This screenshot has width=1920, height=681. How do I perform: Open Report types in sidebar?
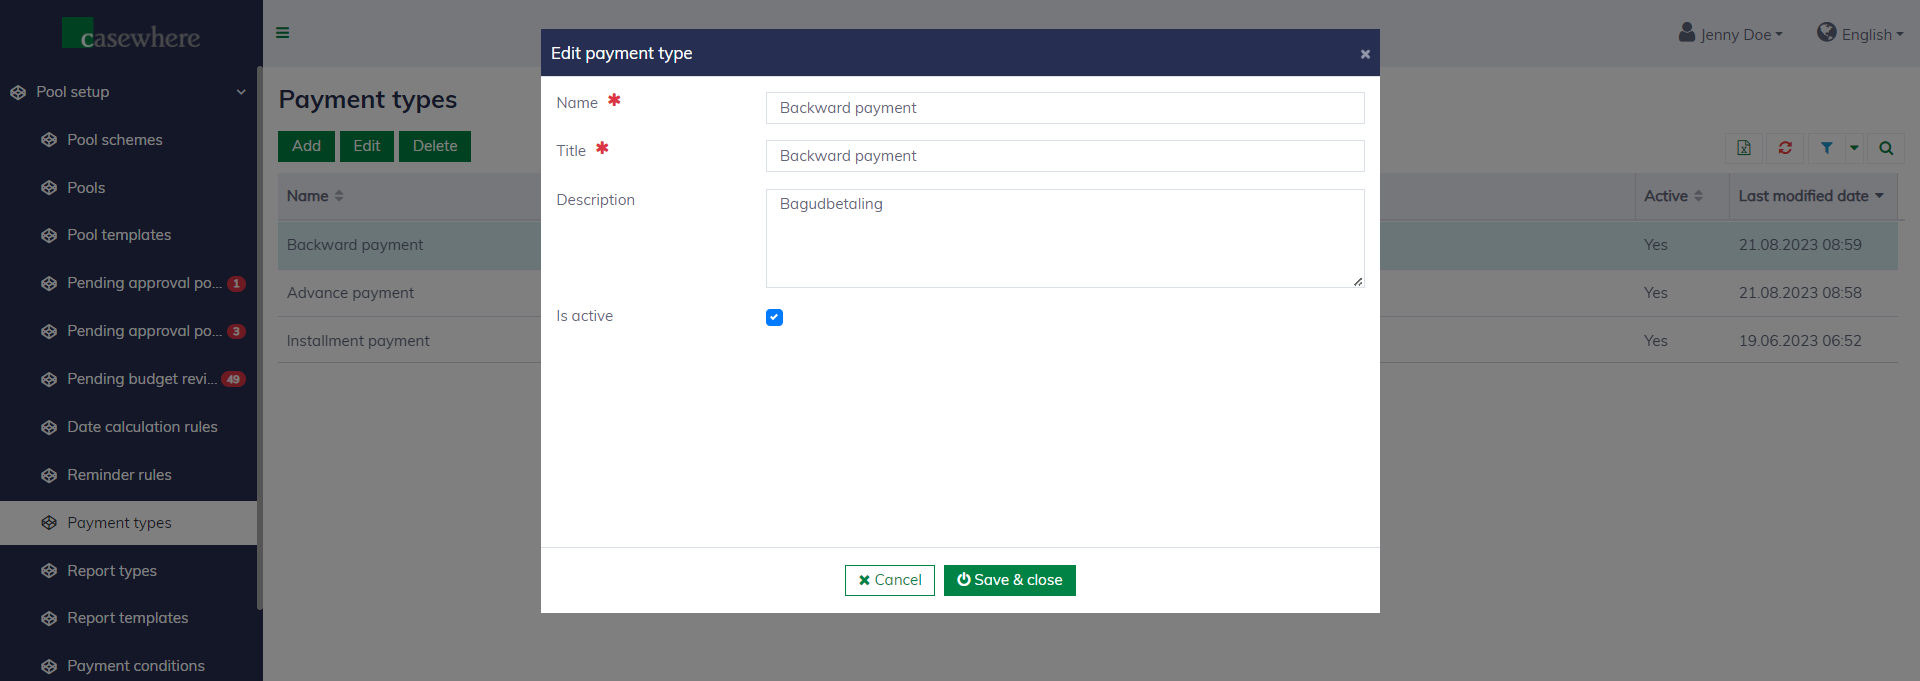tap(112, 571)
